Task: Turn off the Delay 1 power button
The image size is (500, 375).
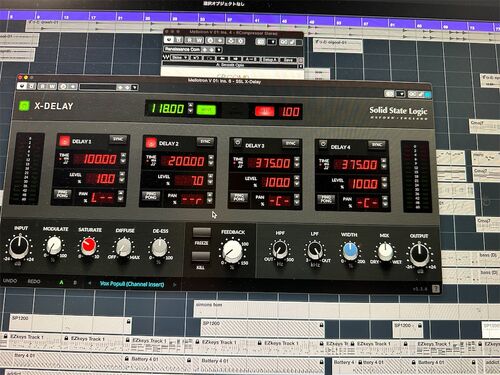Action: pos(64,141)
